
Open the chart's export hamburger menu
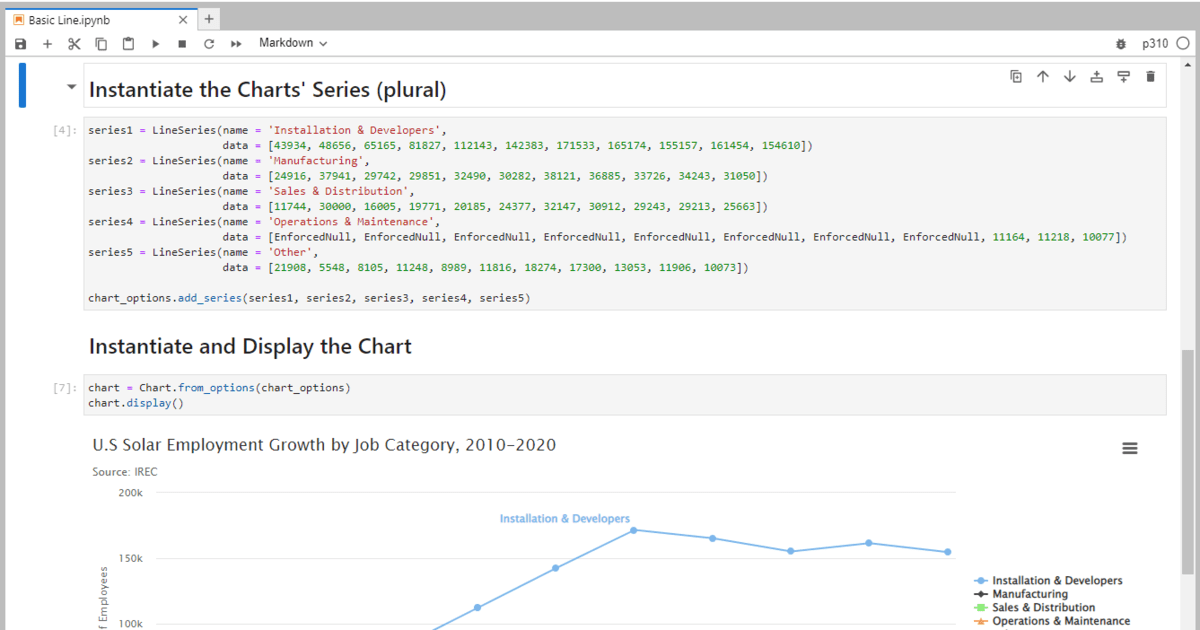1128,447
